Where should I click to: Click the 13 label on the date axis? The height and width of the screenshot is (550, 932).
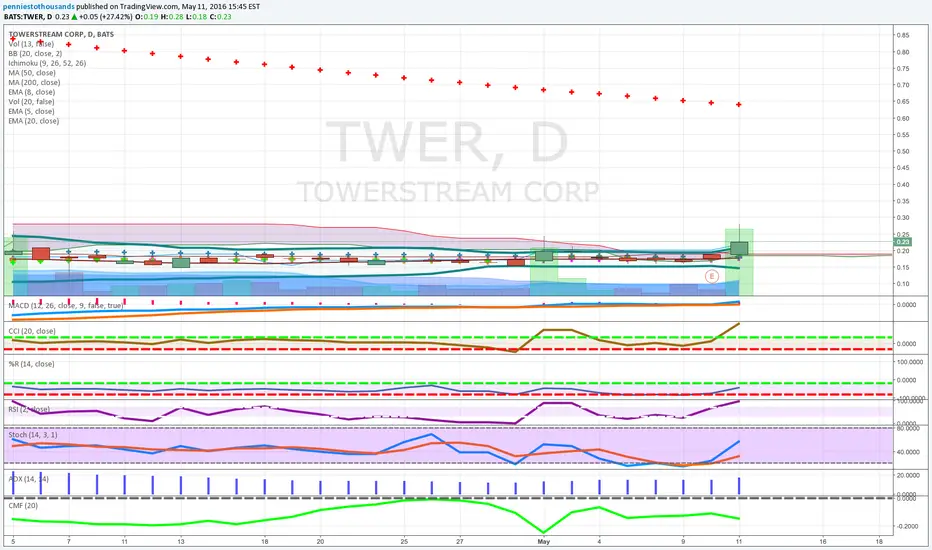[x=181, y=542]
